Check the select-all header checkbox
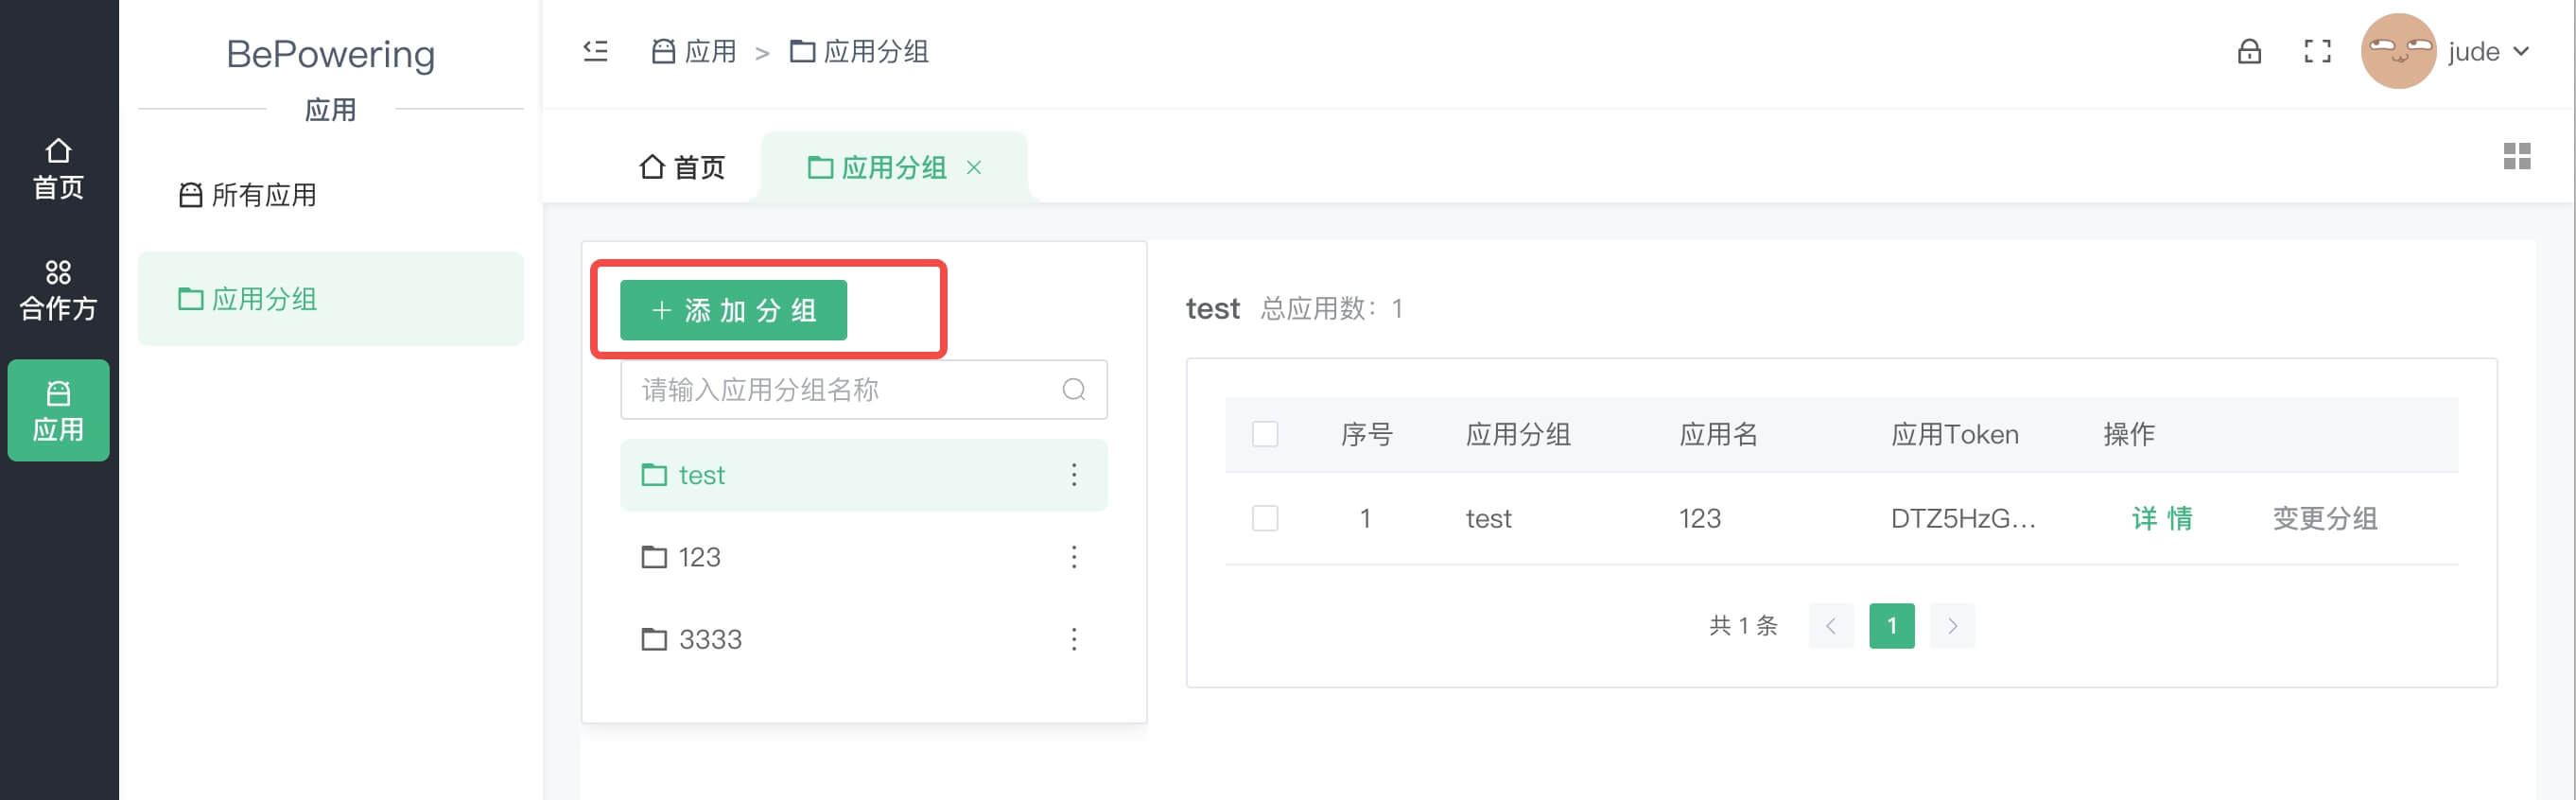This screenshot has height=800, width=2576. pos(1265,434)
